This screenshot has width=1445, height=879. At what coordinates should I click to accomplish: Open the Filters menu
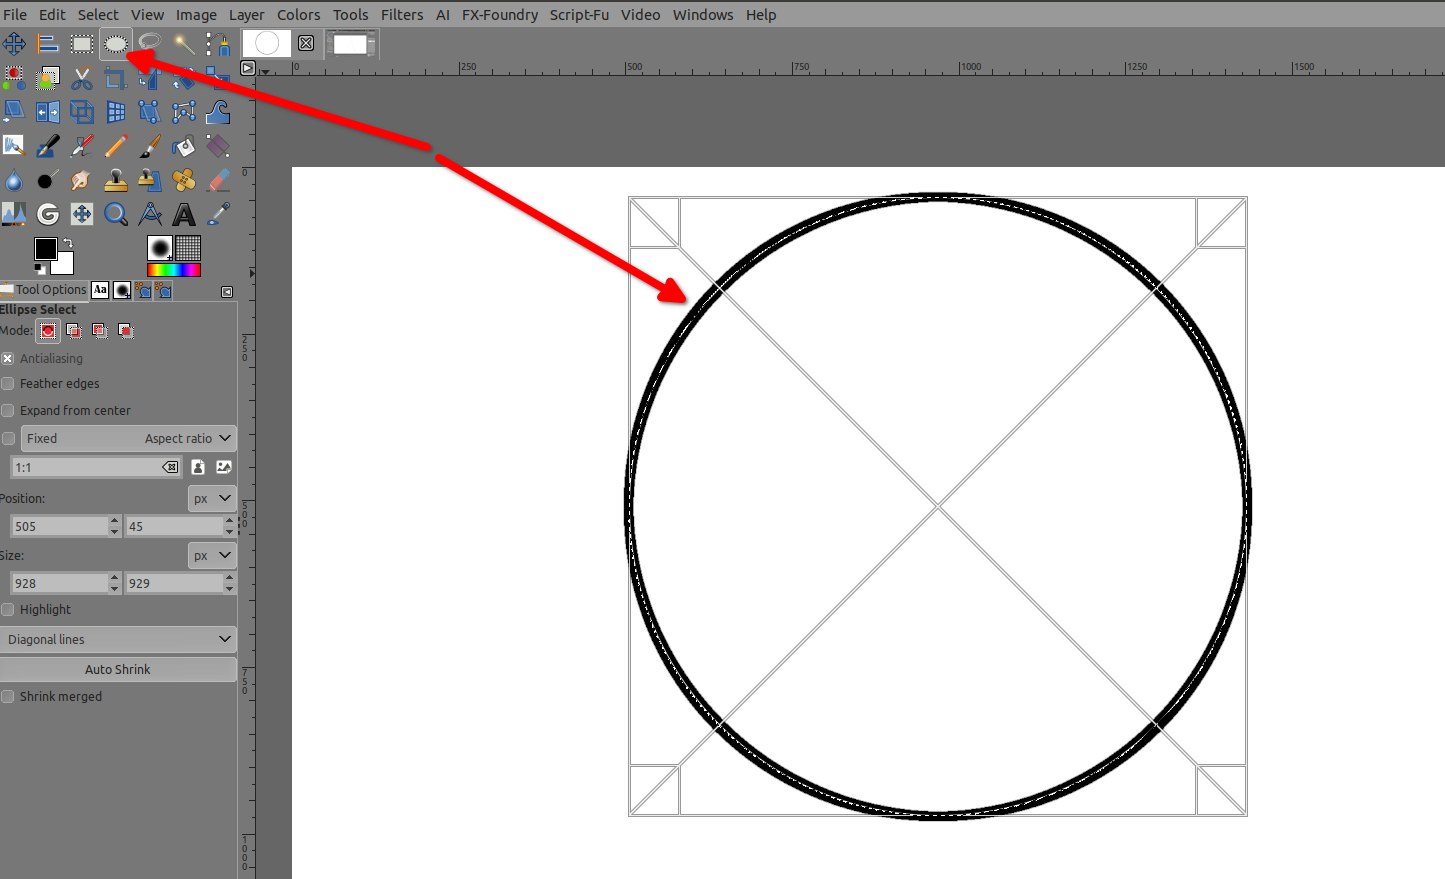[x=402, y=15]
